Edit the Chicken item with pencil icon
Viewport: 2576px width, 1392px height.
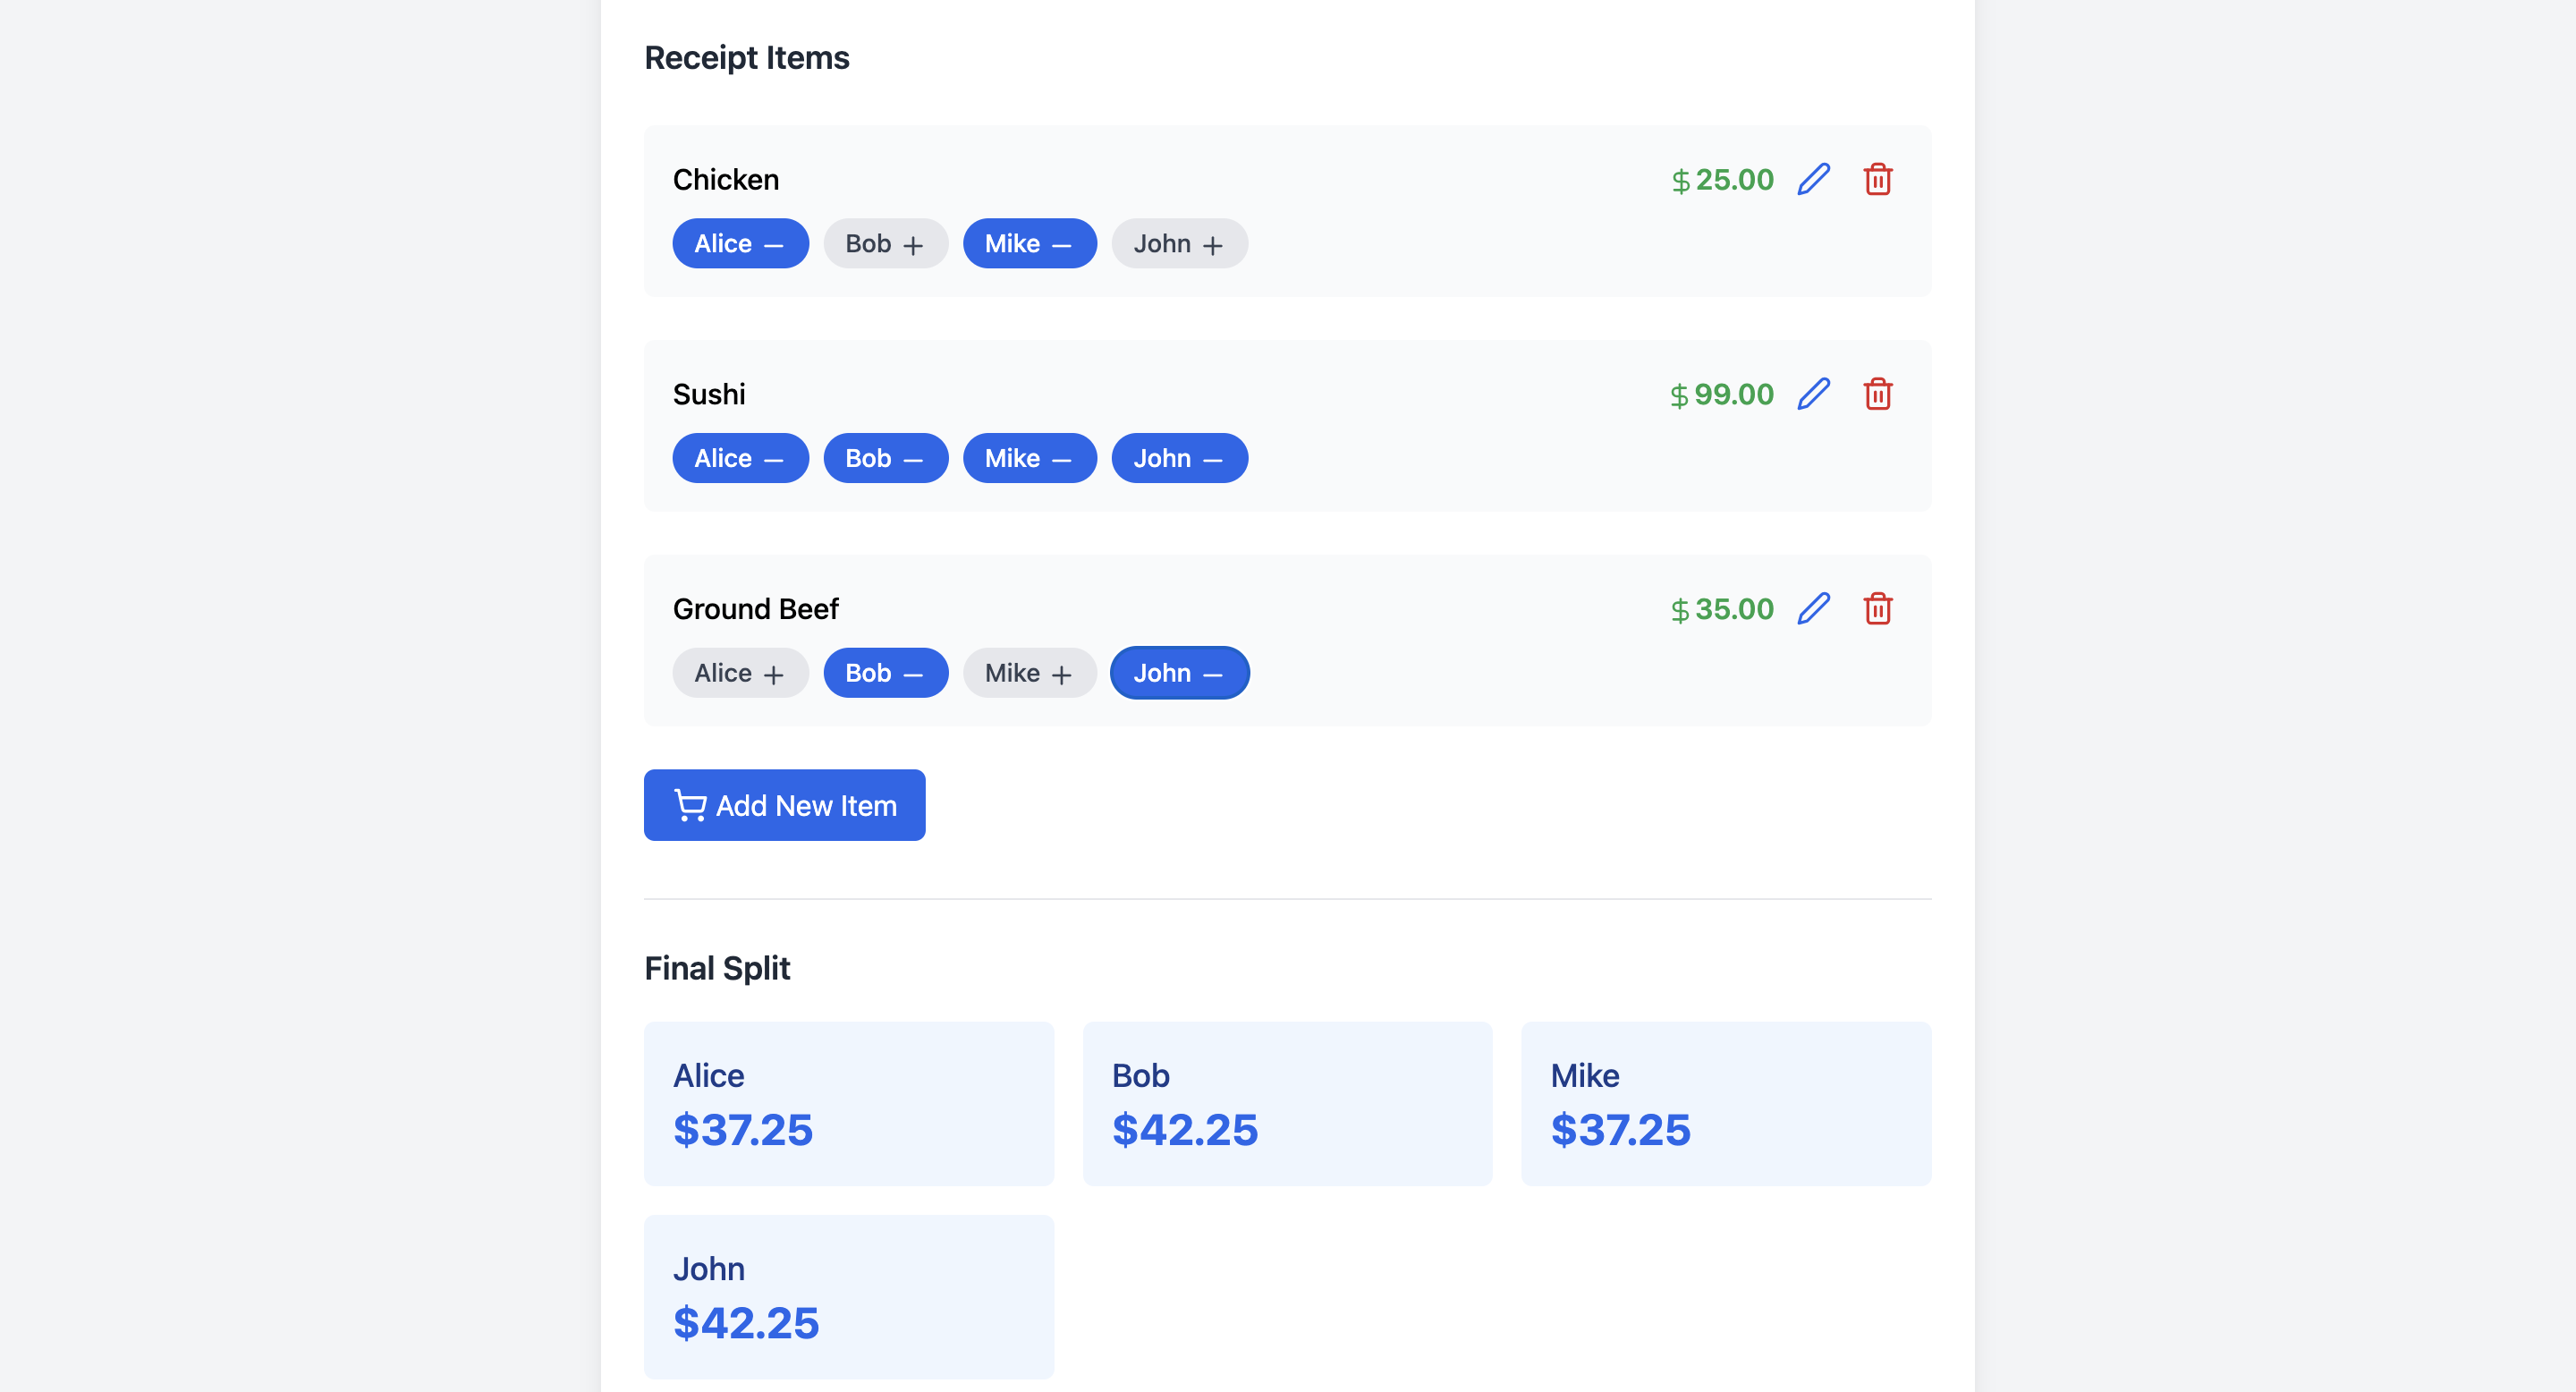pos(1813,180)
